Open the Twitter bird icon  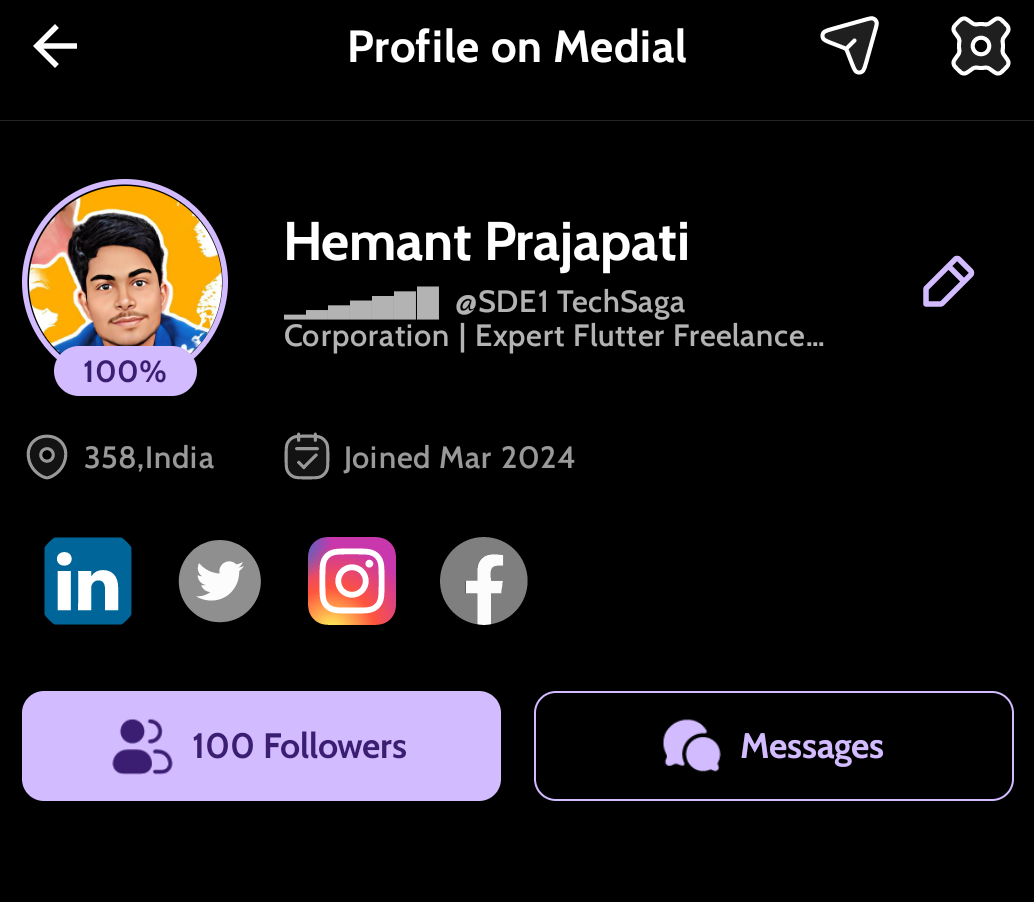point(220,581)
